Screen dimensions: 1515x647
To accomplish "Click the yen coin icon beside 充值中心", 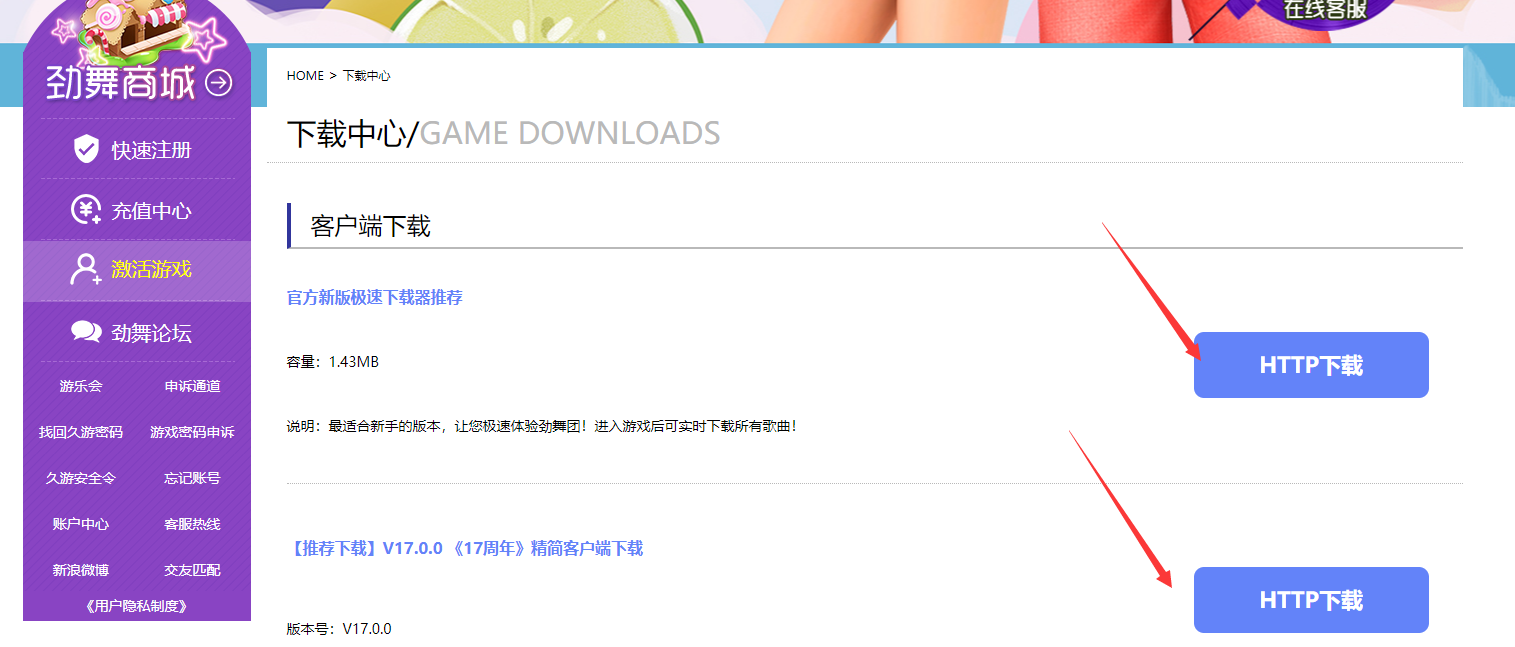I will pos(86,210).
